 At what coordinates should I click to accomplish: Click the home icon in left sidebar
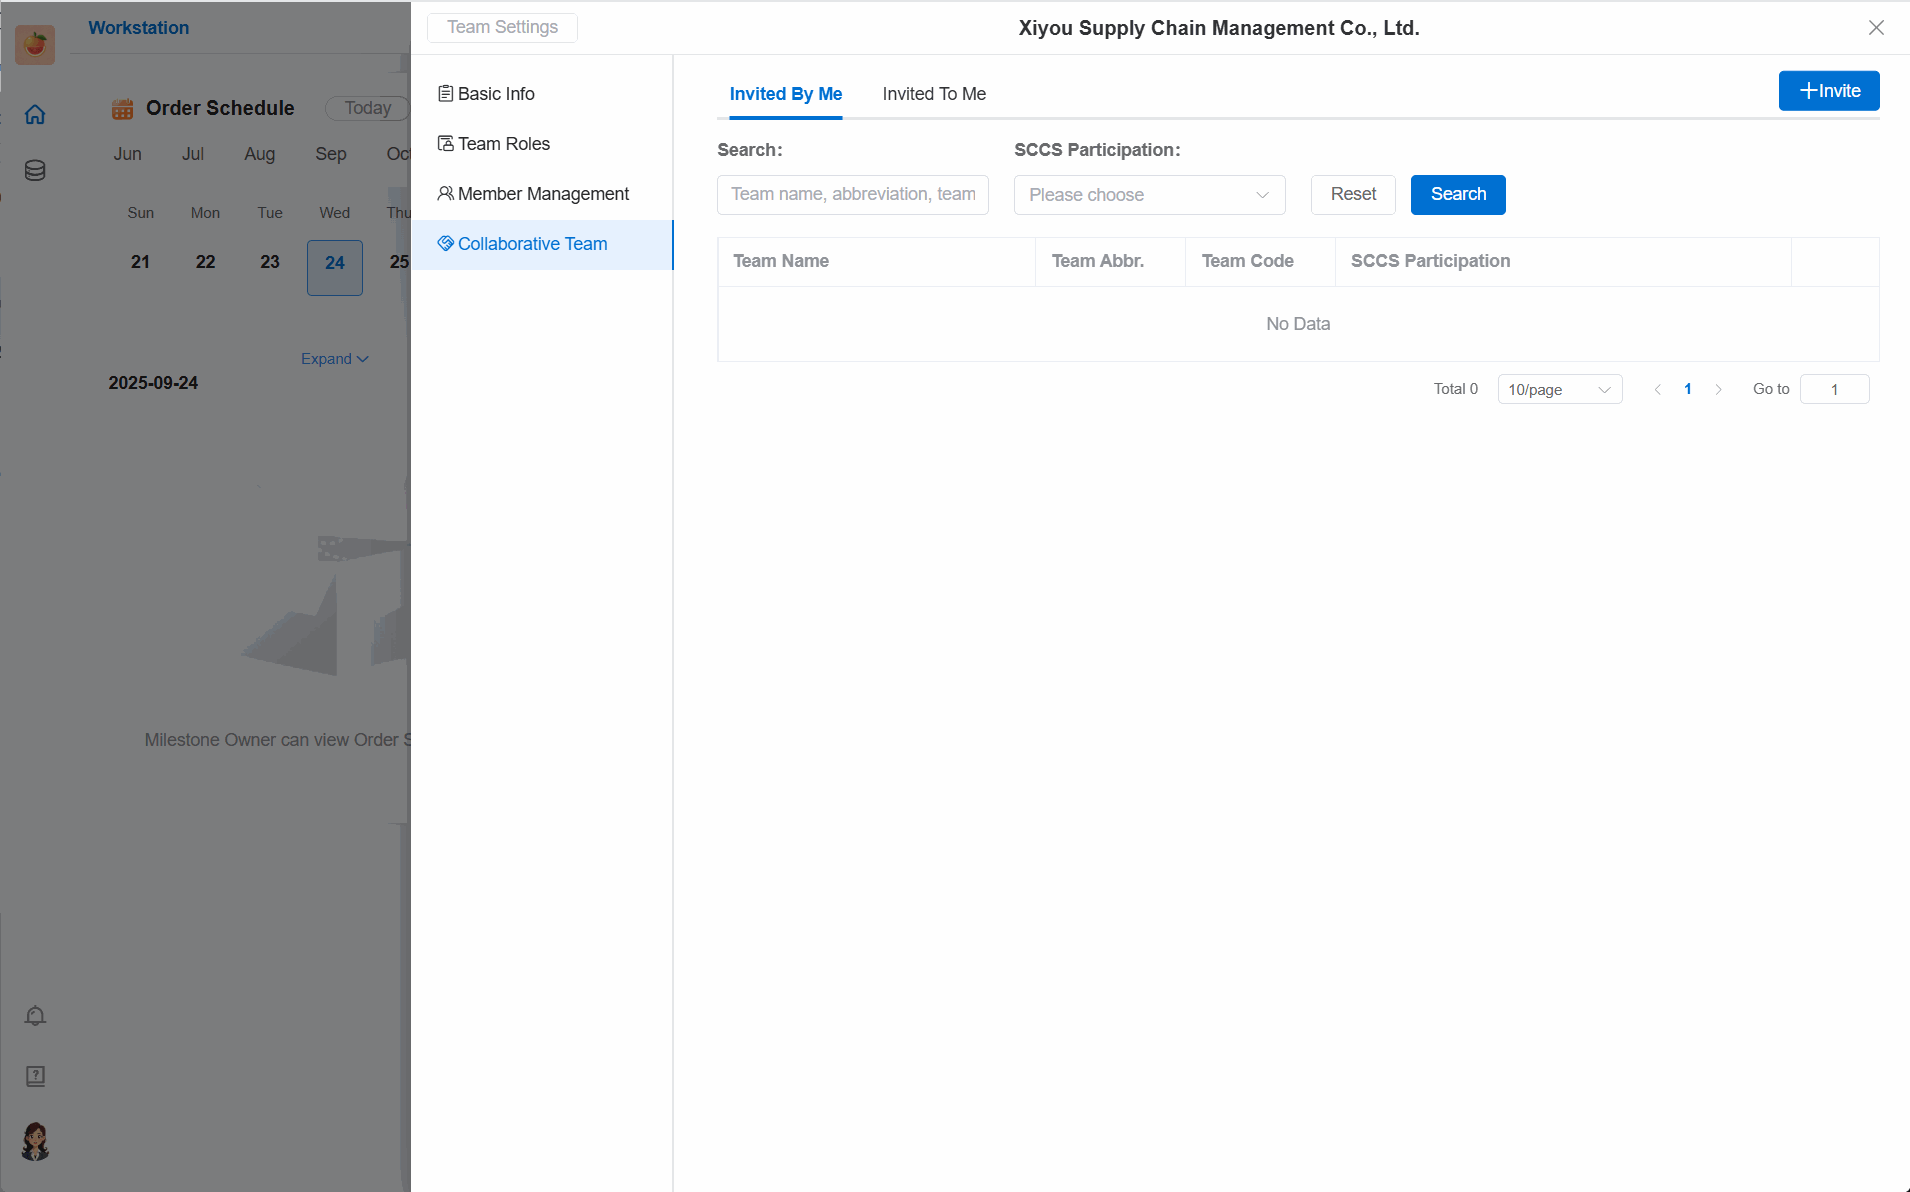pos(35,115)
